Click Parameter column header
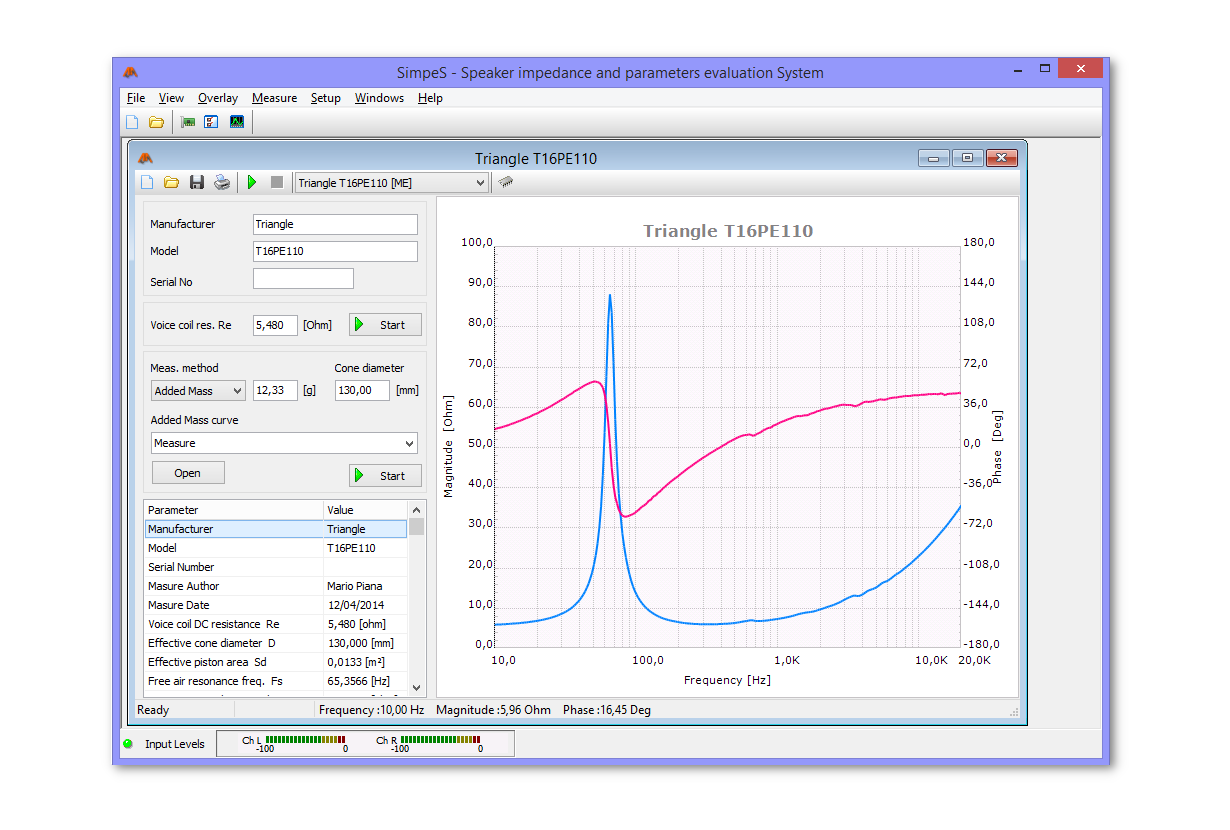Image resolution: width=1230 pixels, height=830 pixels. point(234,510)
